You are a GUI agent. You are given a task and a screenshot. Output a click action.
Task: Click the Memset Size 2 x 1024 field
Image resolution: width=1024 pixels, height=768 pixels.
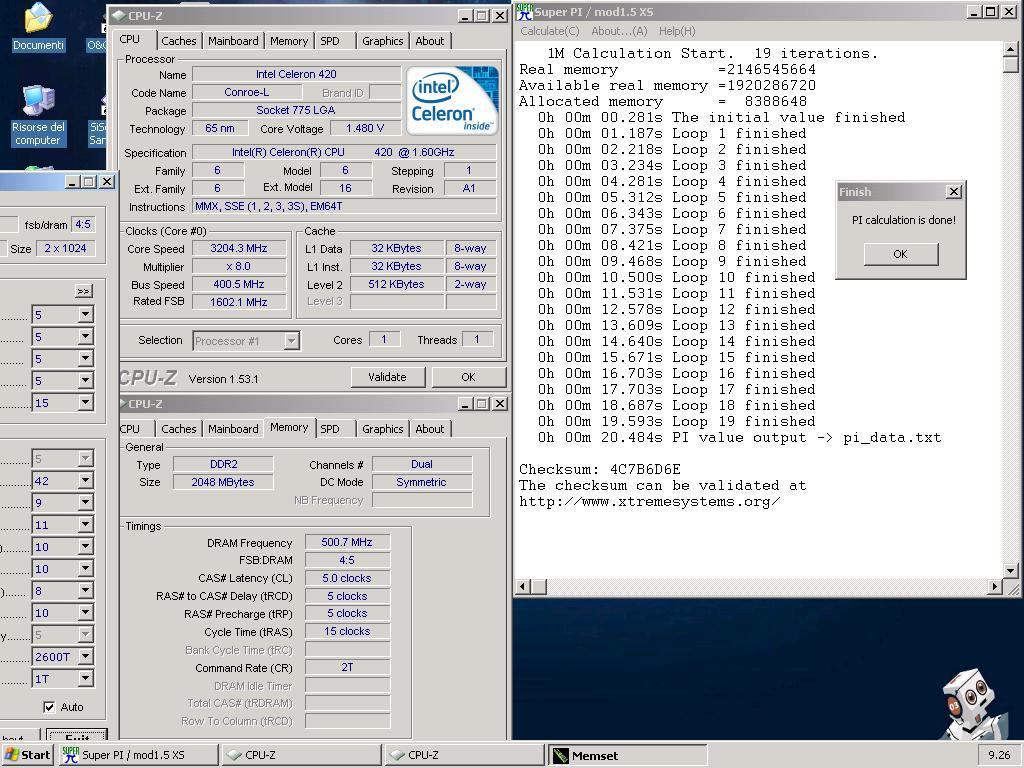pos(65,249)
